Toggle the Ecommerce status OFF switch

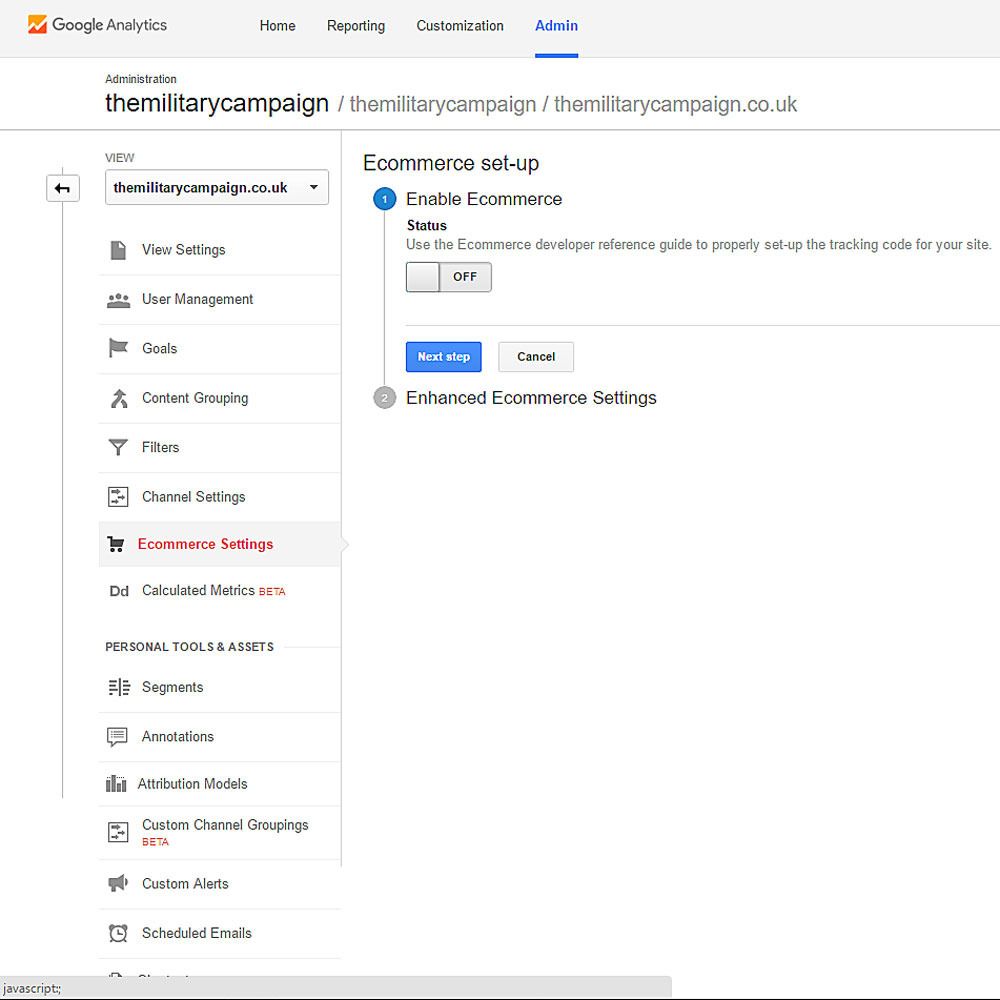point(448,277)
